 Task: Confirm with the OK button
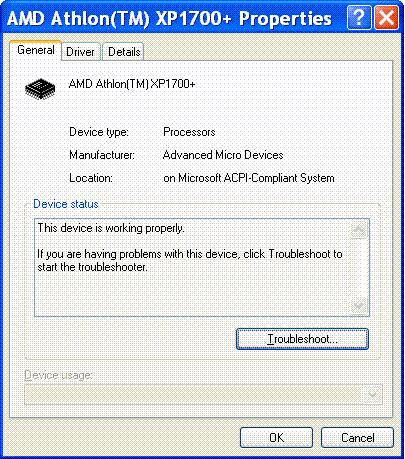(x=276, y=437)
